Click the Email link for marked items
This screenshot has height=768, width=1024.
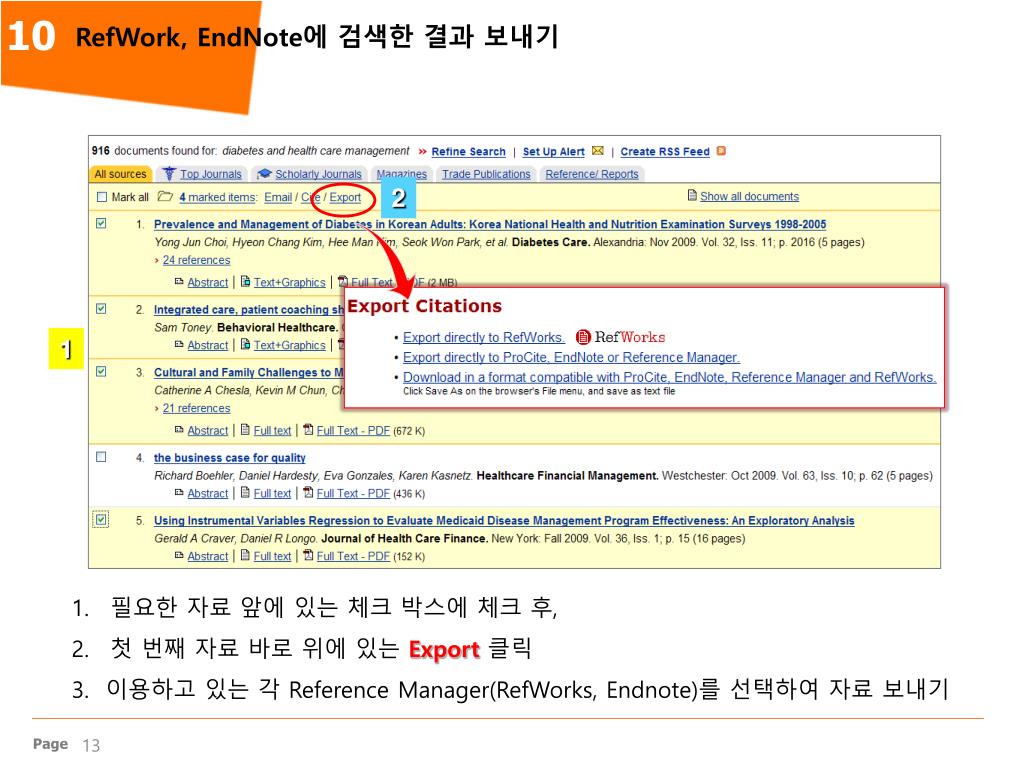[x=278, y=197]
